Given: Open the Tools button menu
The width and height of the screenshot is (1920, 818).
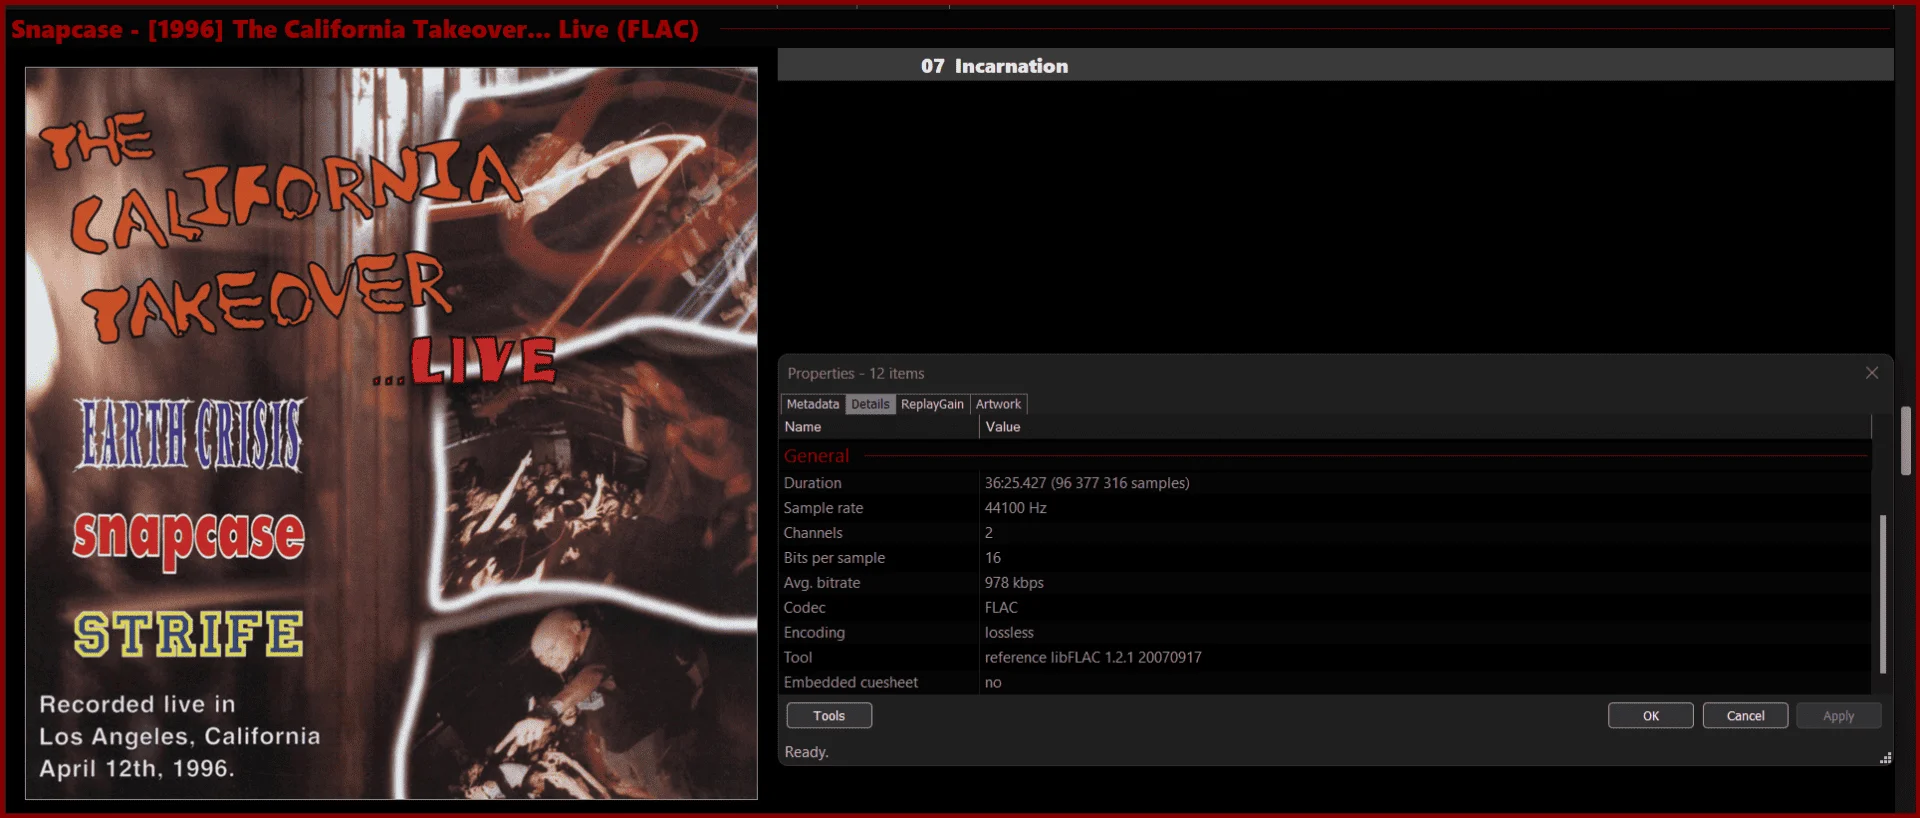Looking at the screenshot, I should pos(829,716).
